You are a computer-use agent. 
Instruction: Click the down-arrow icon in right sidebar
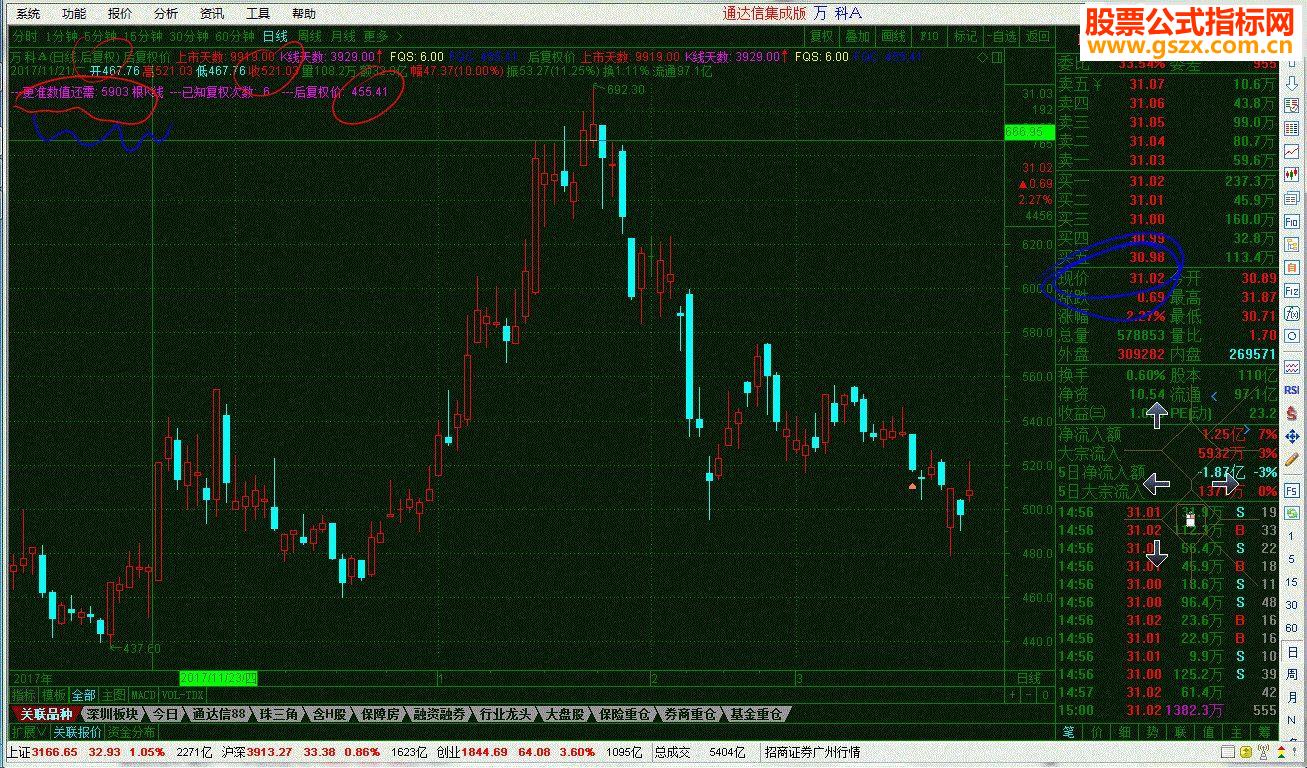tap(1292, 82)
